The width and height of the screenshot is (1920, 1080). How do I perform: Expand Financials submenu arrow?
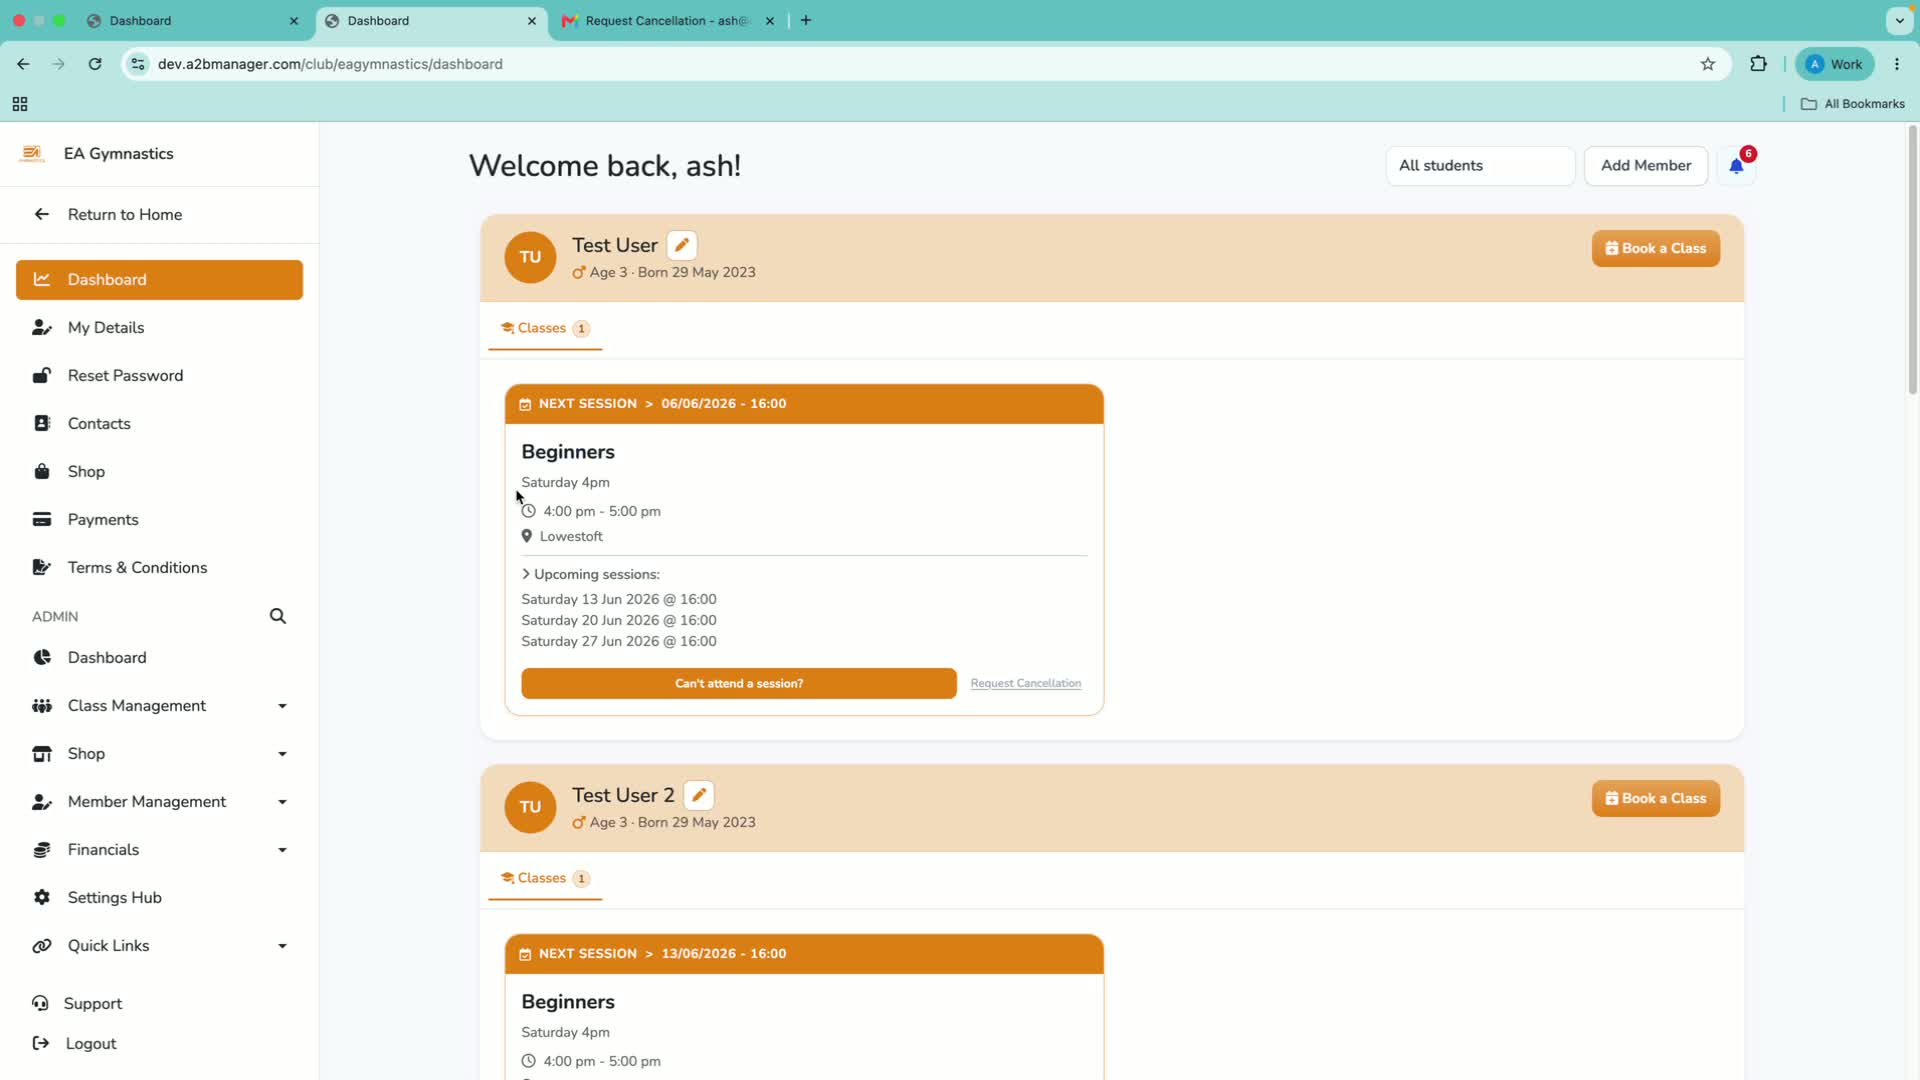tap(282, 850)
